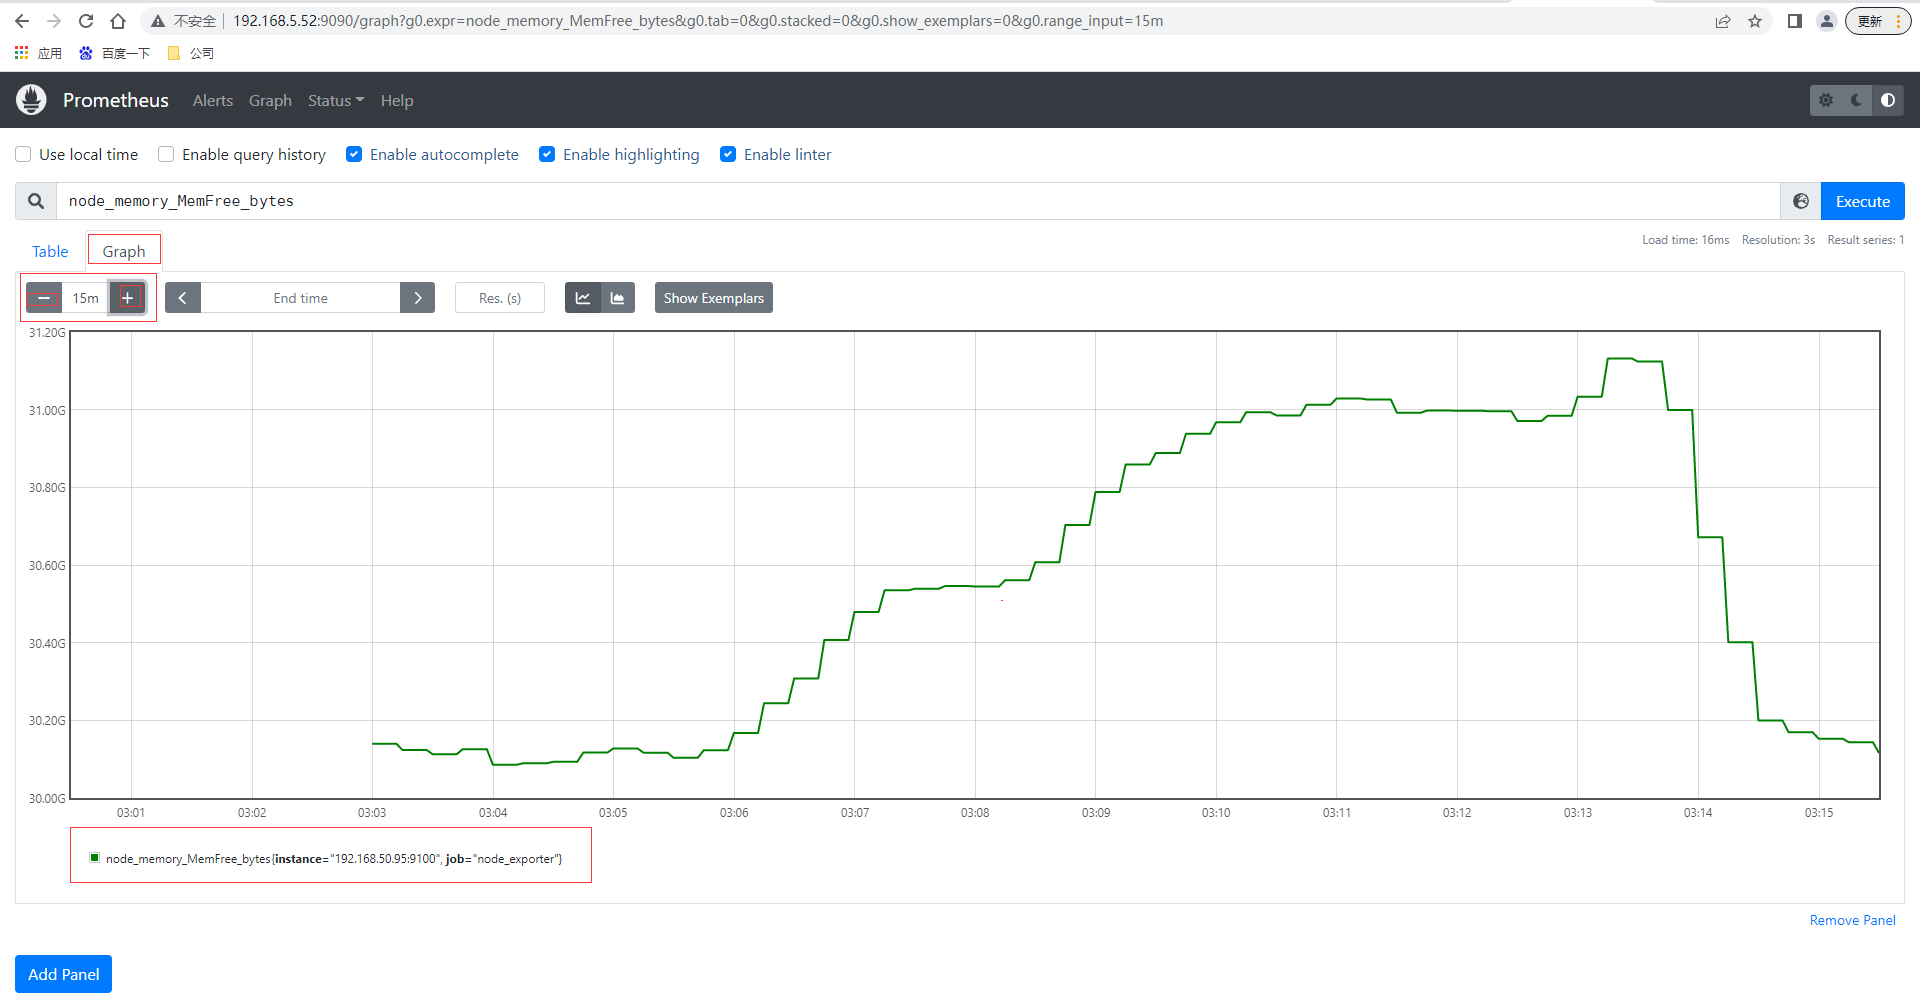Select the Graph tab in panel

point(124,251)
